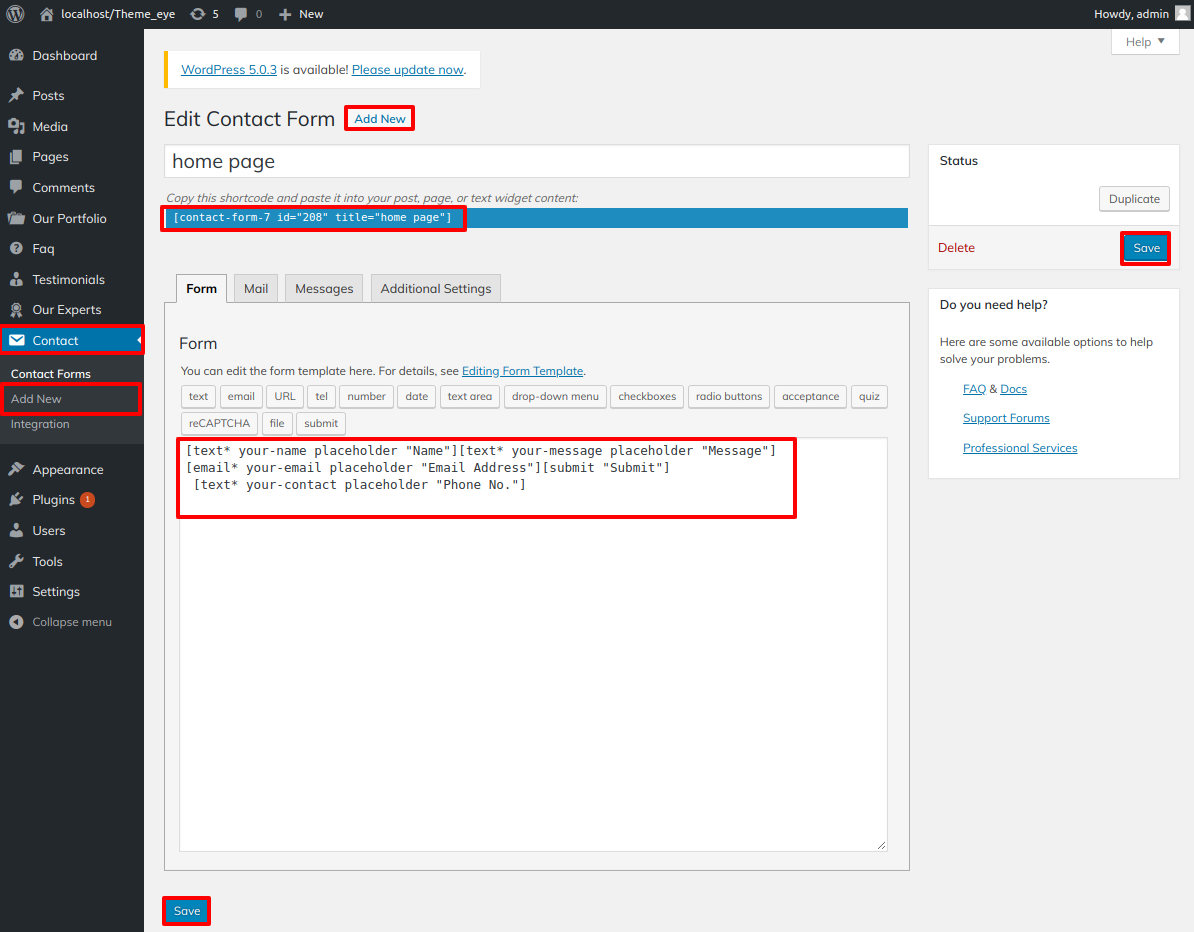Click the form textarea resize handle
This screenshot has height=932, width=1194.
point(881,845)
